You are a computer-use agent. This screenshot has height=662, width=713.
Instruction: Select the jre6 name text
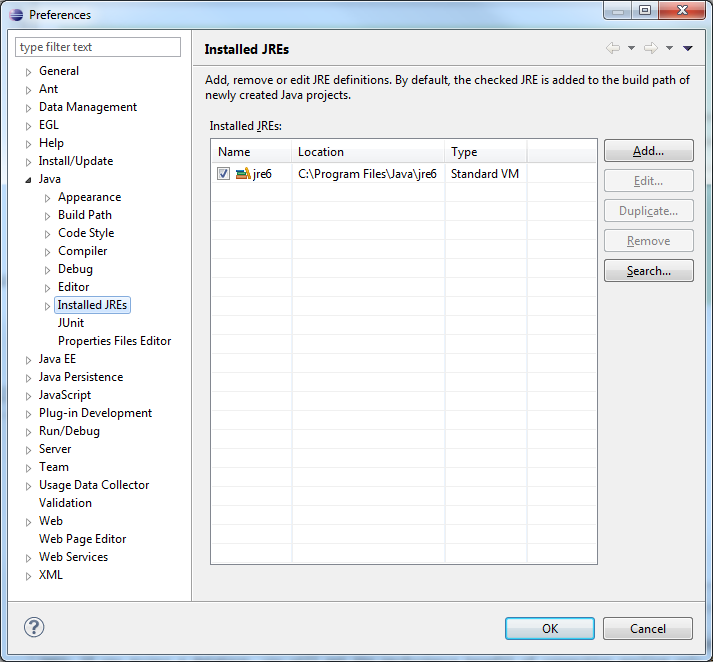click(262, 174)
